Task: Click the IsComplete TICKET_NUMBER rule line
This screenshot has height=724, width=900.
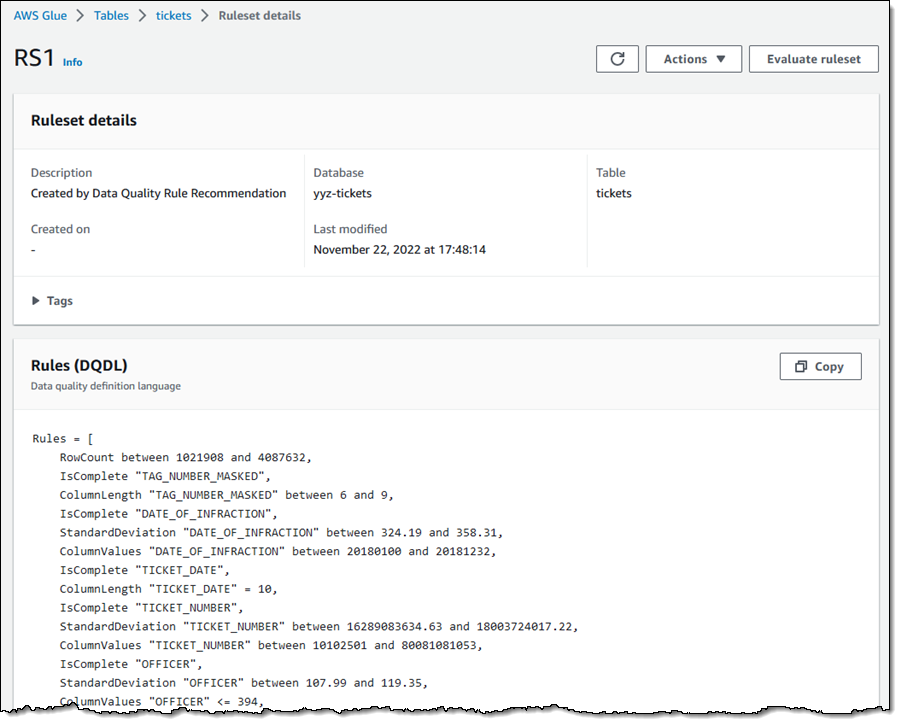Action: [152, 608]
